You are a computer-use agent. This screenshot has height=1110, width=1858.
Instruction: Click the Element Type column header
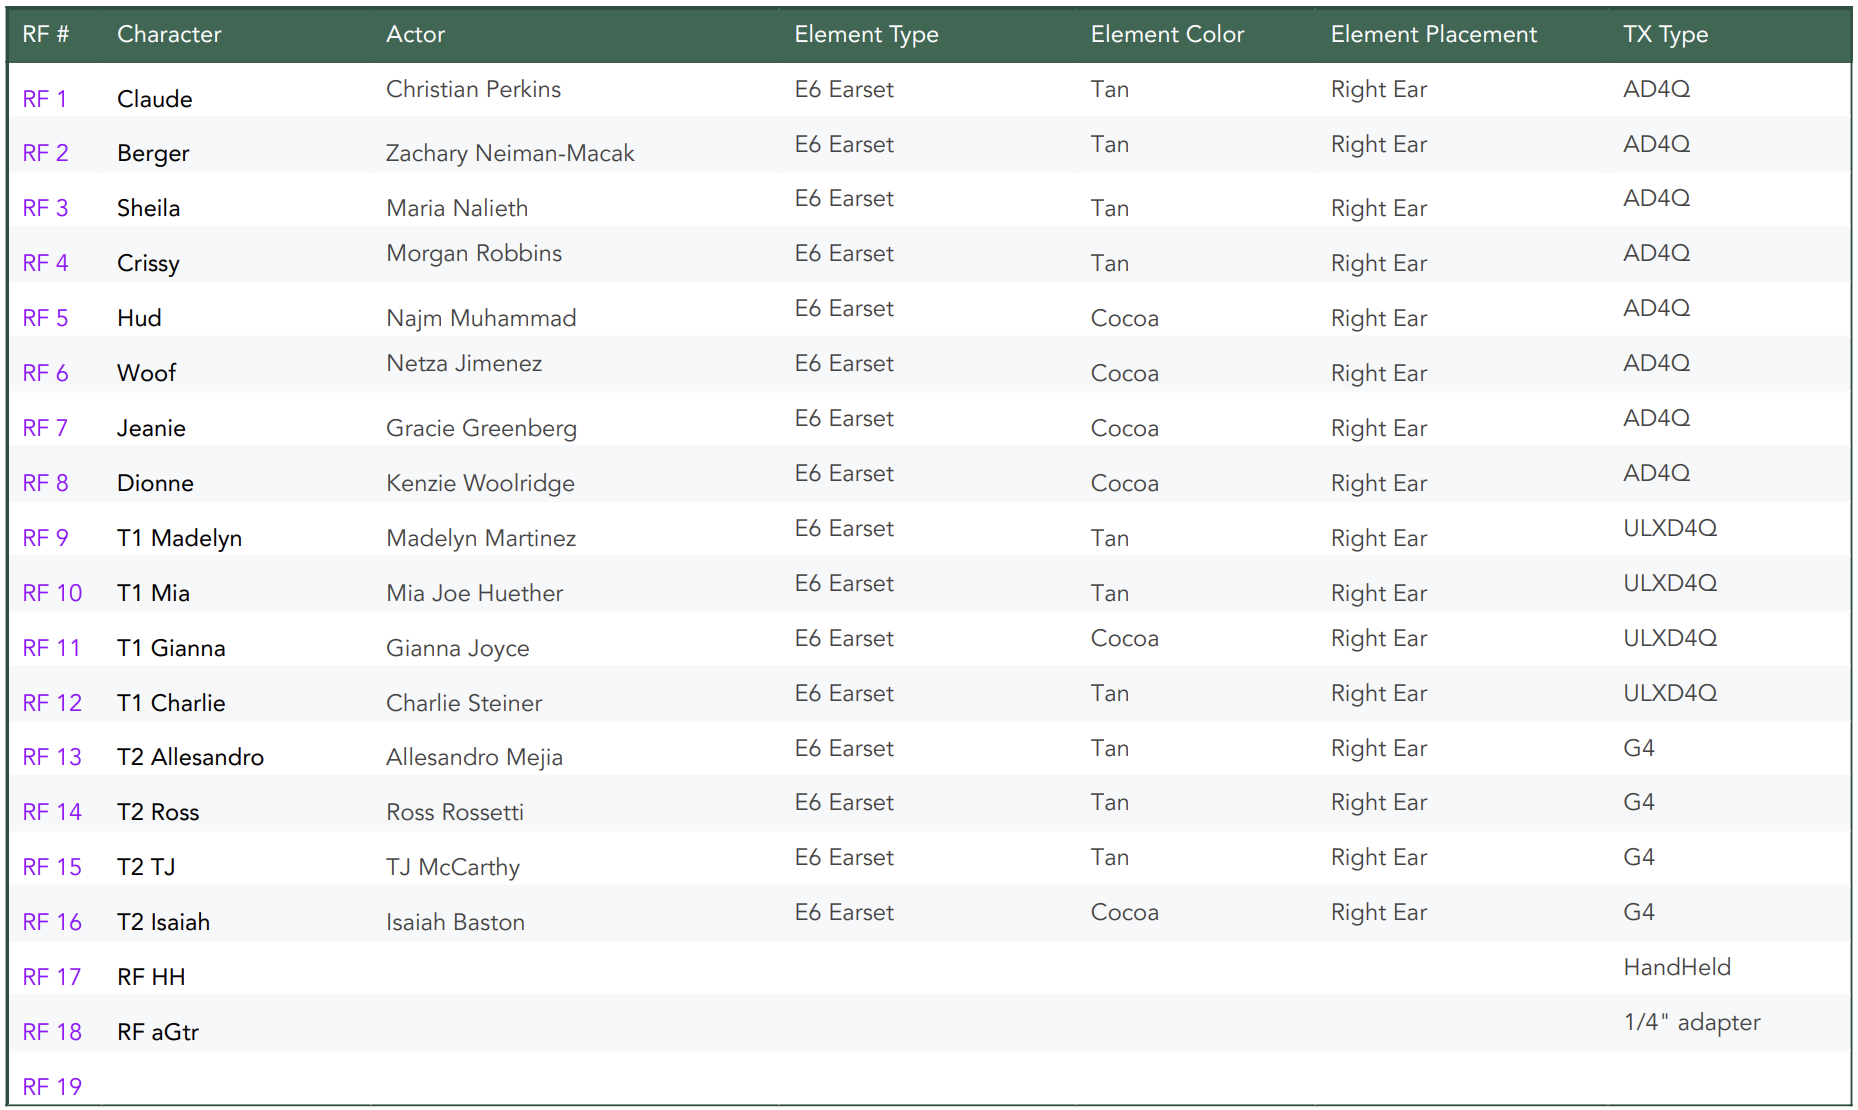click(866, 35)
